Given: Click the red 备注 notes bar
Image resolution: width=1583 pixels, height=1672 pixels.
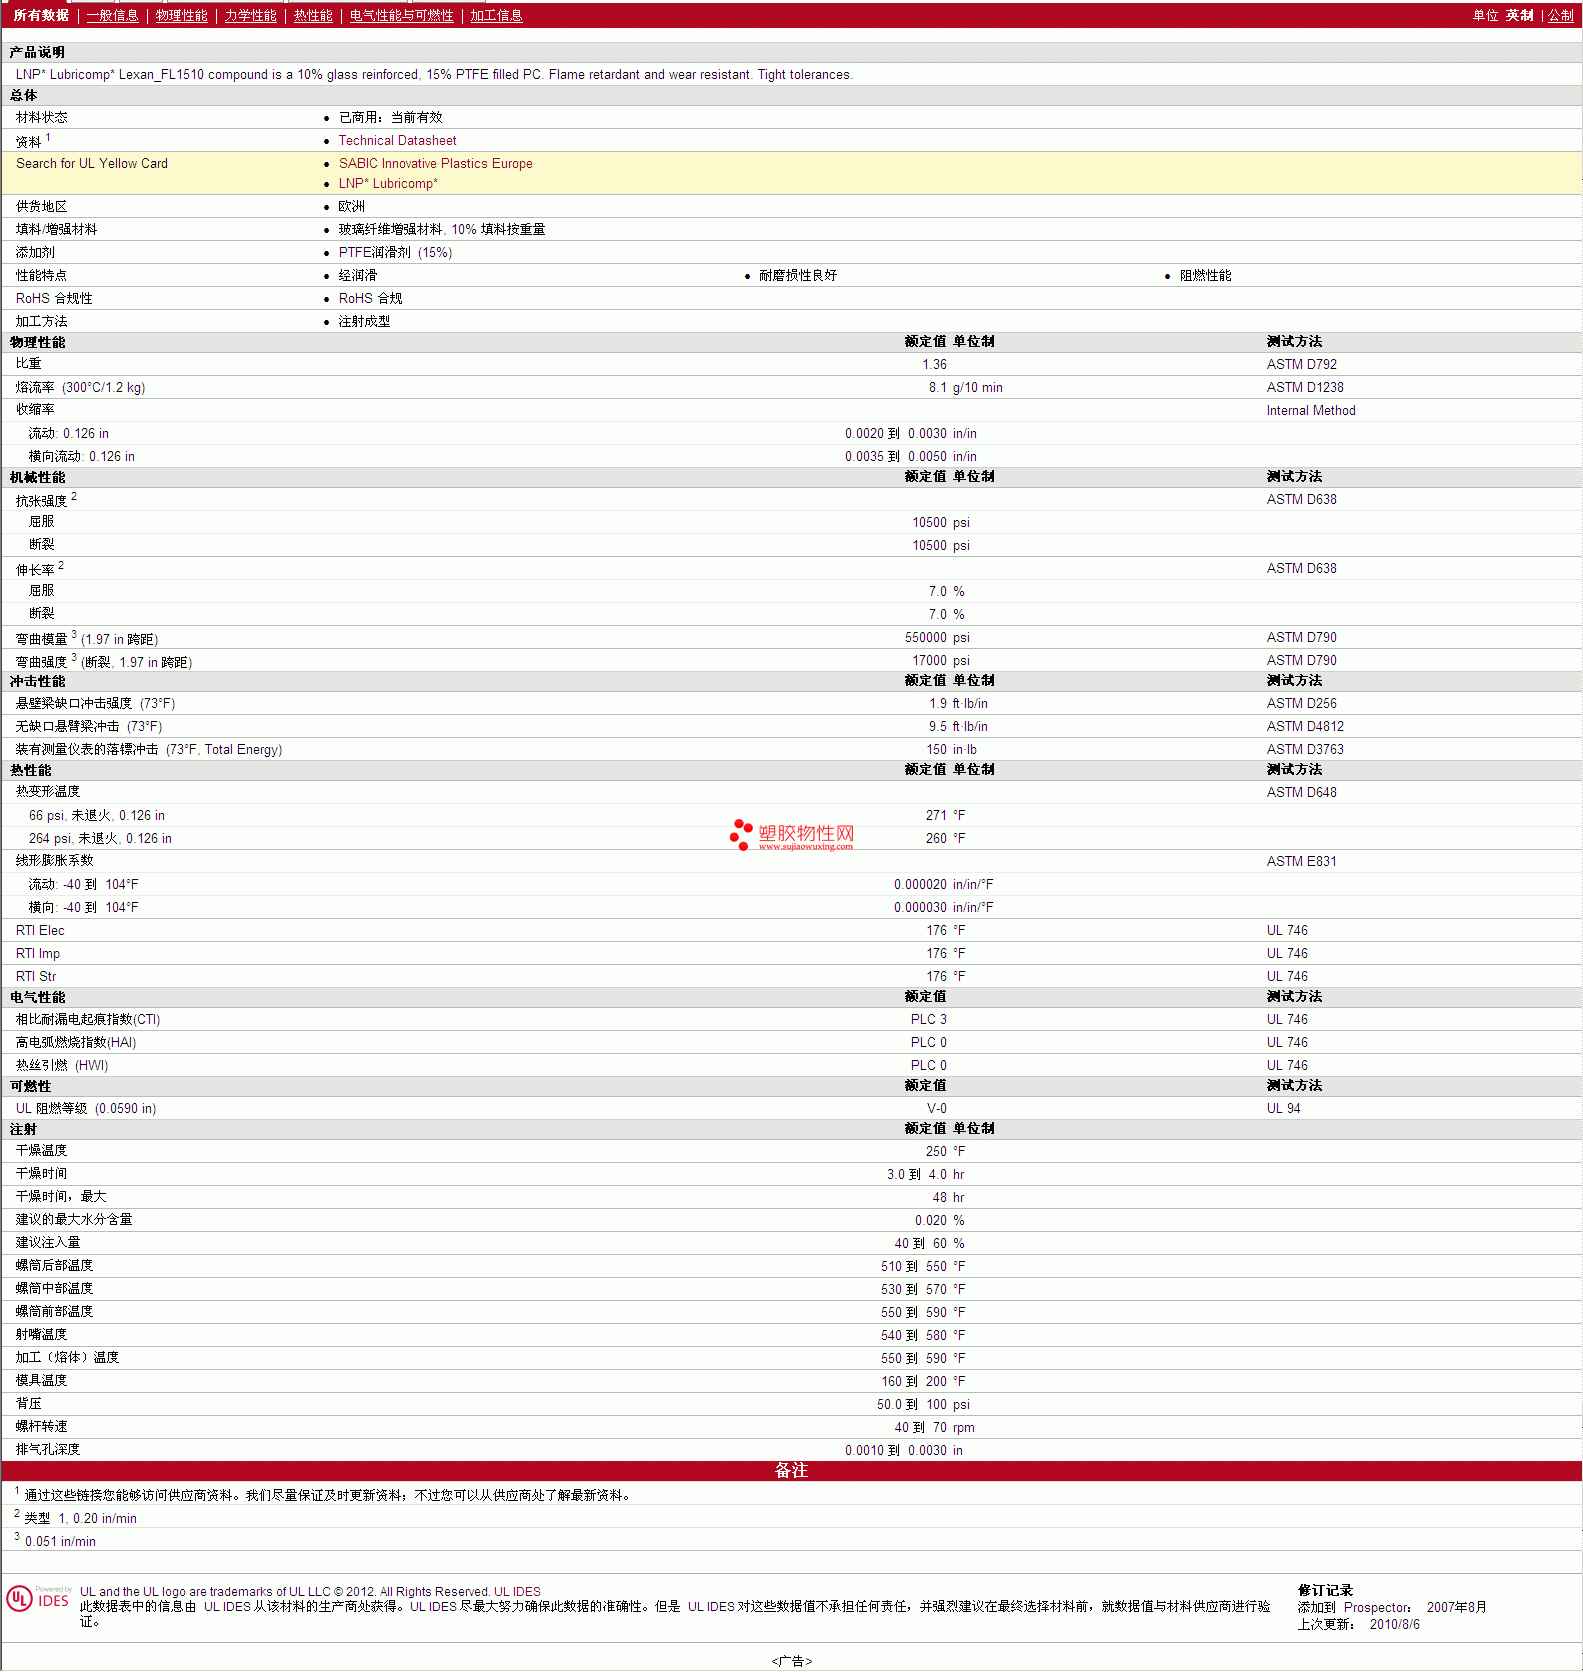Looking at the screenshot, I should click(x=791, y=1471).
